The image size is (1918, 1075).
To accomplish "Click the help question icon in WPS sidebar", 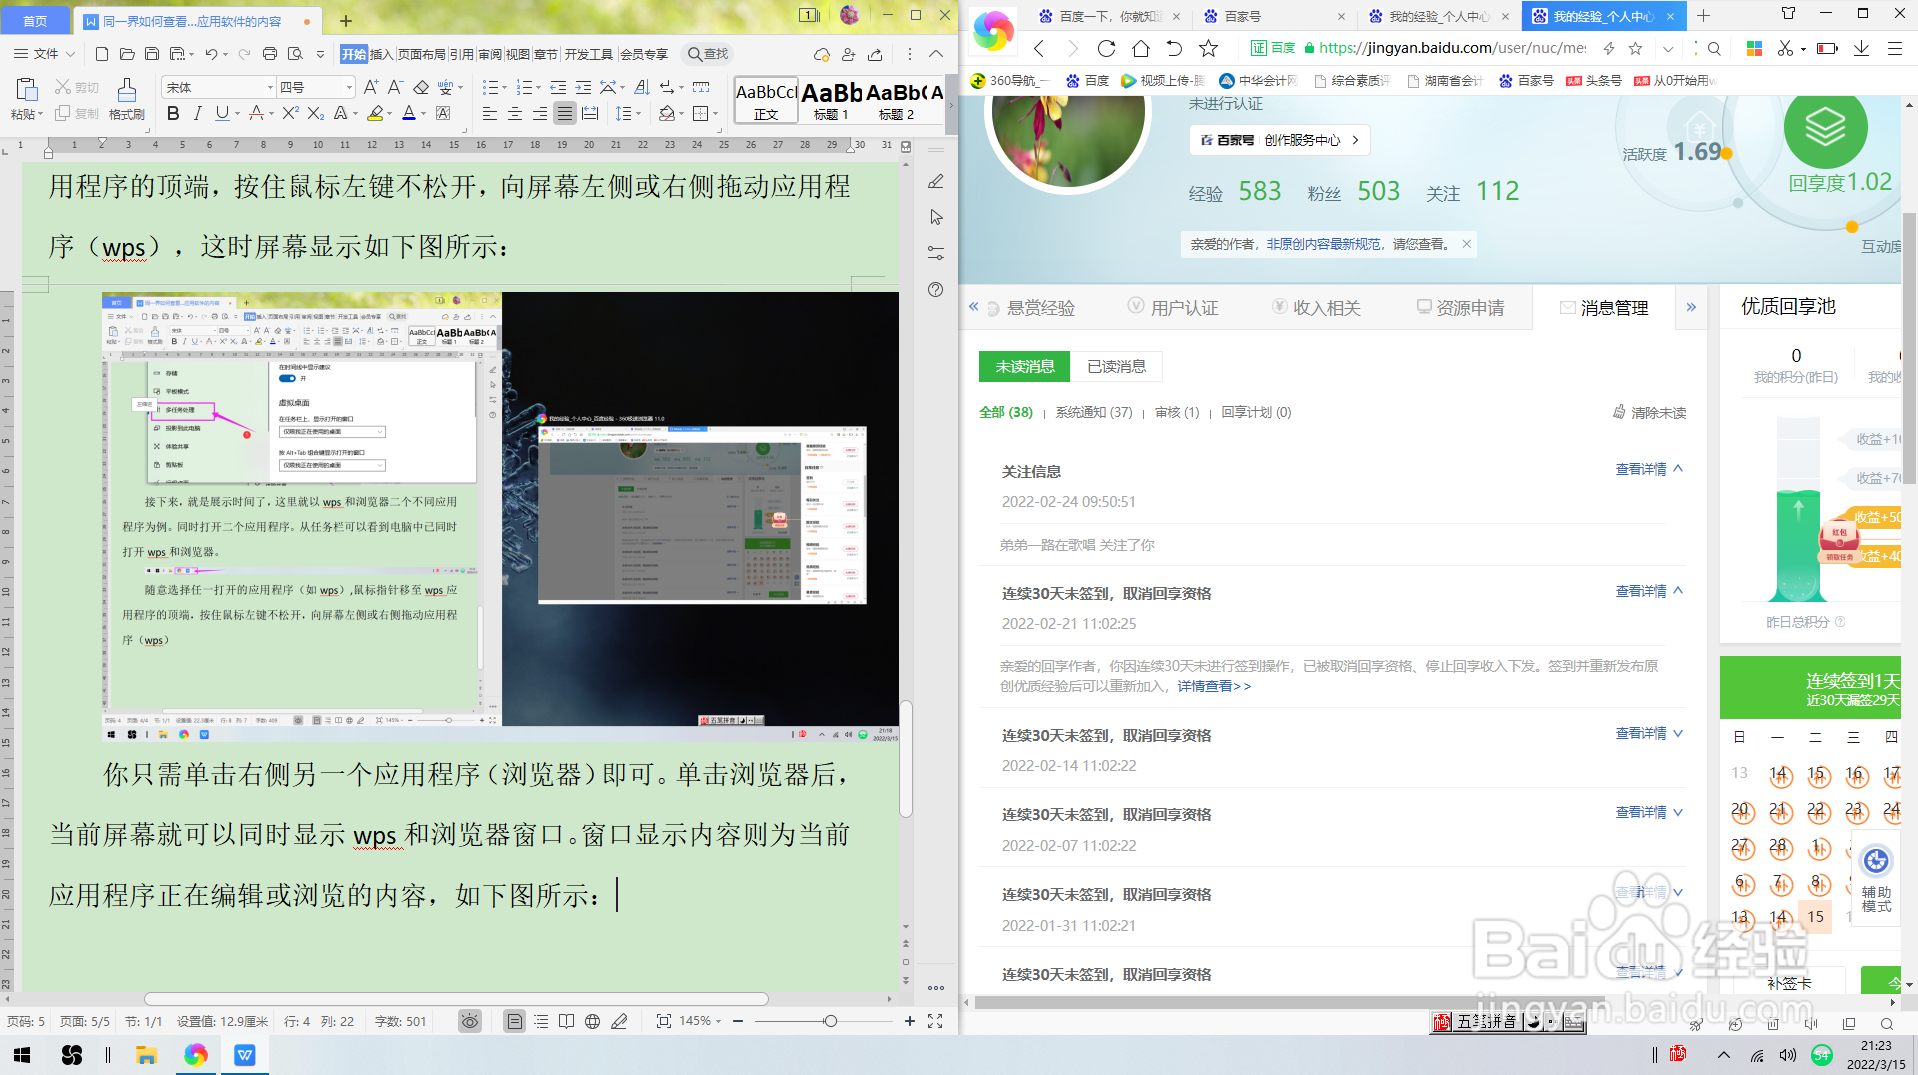I will [936, 290].
